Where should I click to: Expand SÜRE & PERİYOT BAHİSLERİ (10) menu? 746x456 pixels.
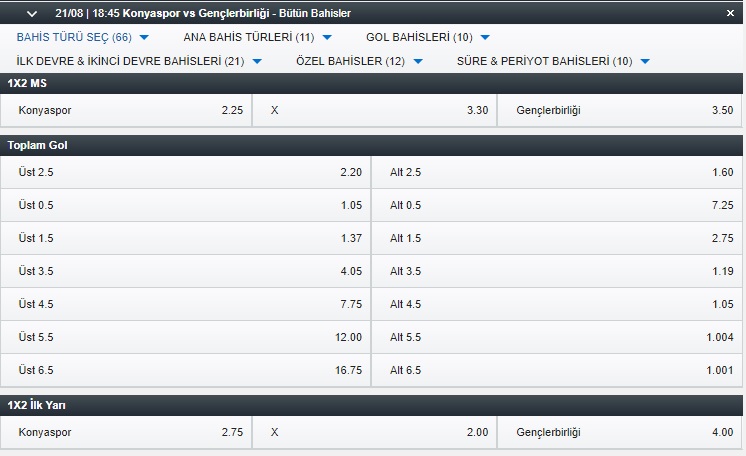[553, 61]
